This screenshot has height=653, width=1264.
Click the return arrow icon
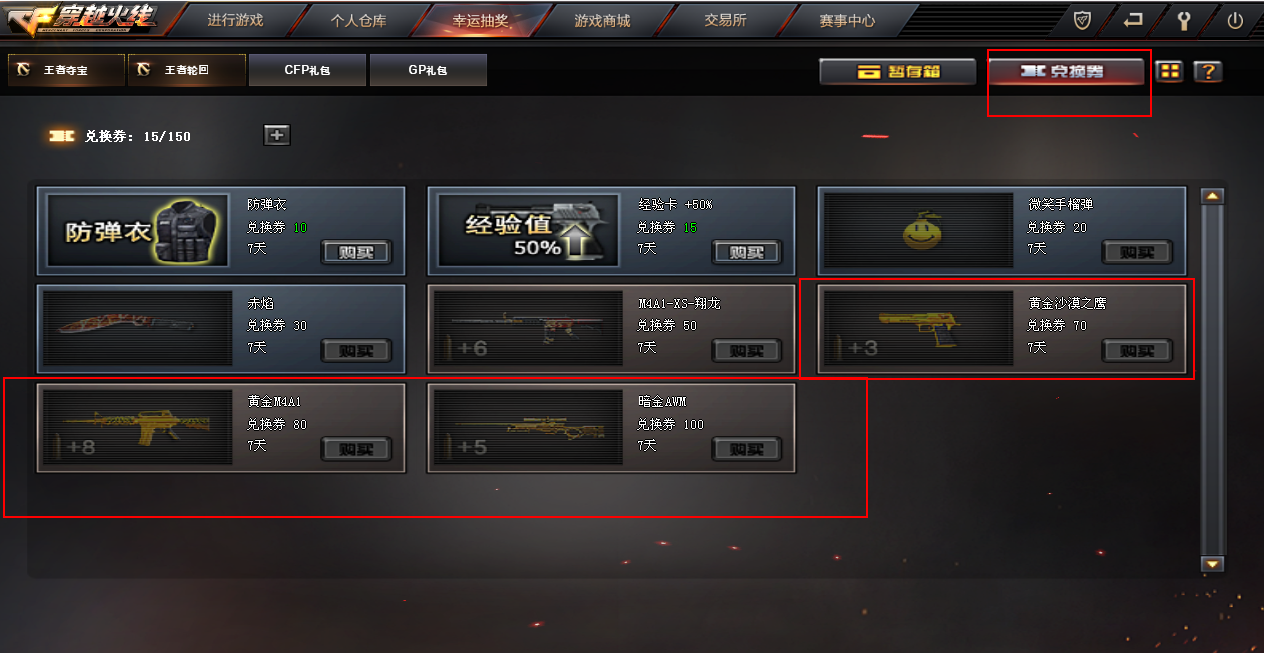click(1133, 20)
